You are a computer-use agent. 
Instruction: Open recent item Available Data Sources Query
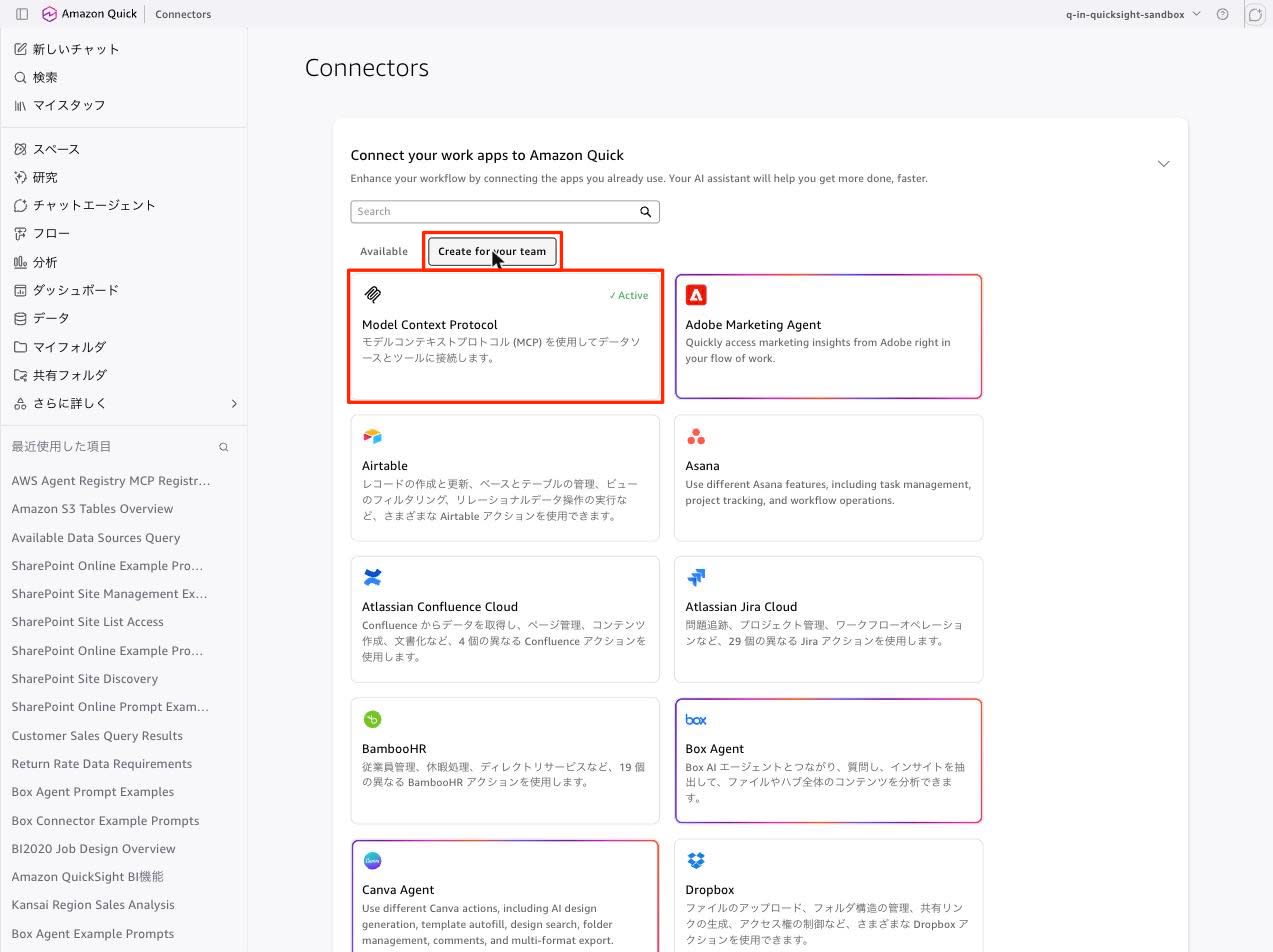[96, 537]
